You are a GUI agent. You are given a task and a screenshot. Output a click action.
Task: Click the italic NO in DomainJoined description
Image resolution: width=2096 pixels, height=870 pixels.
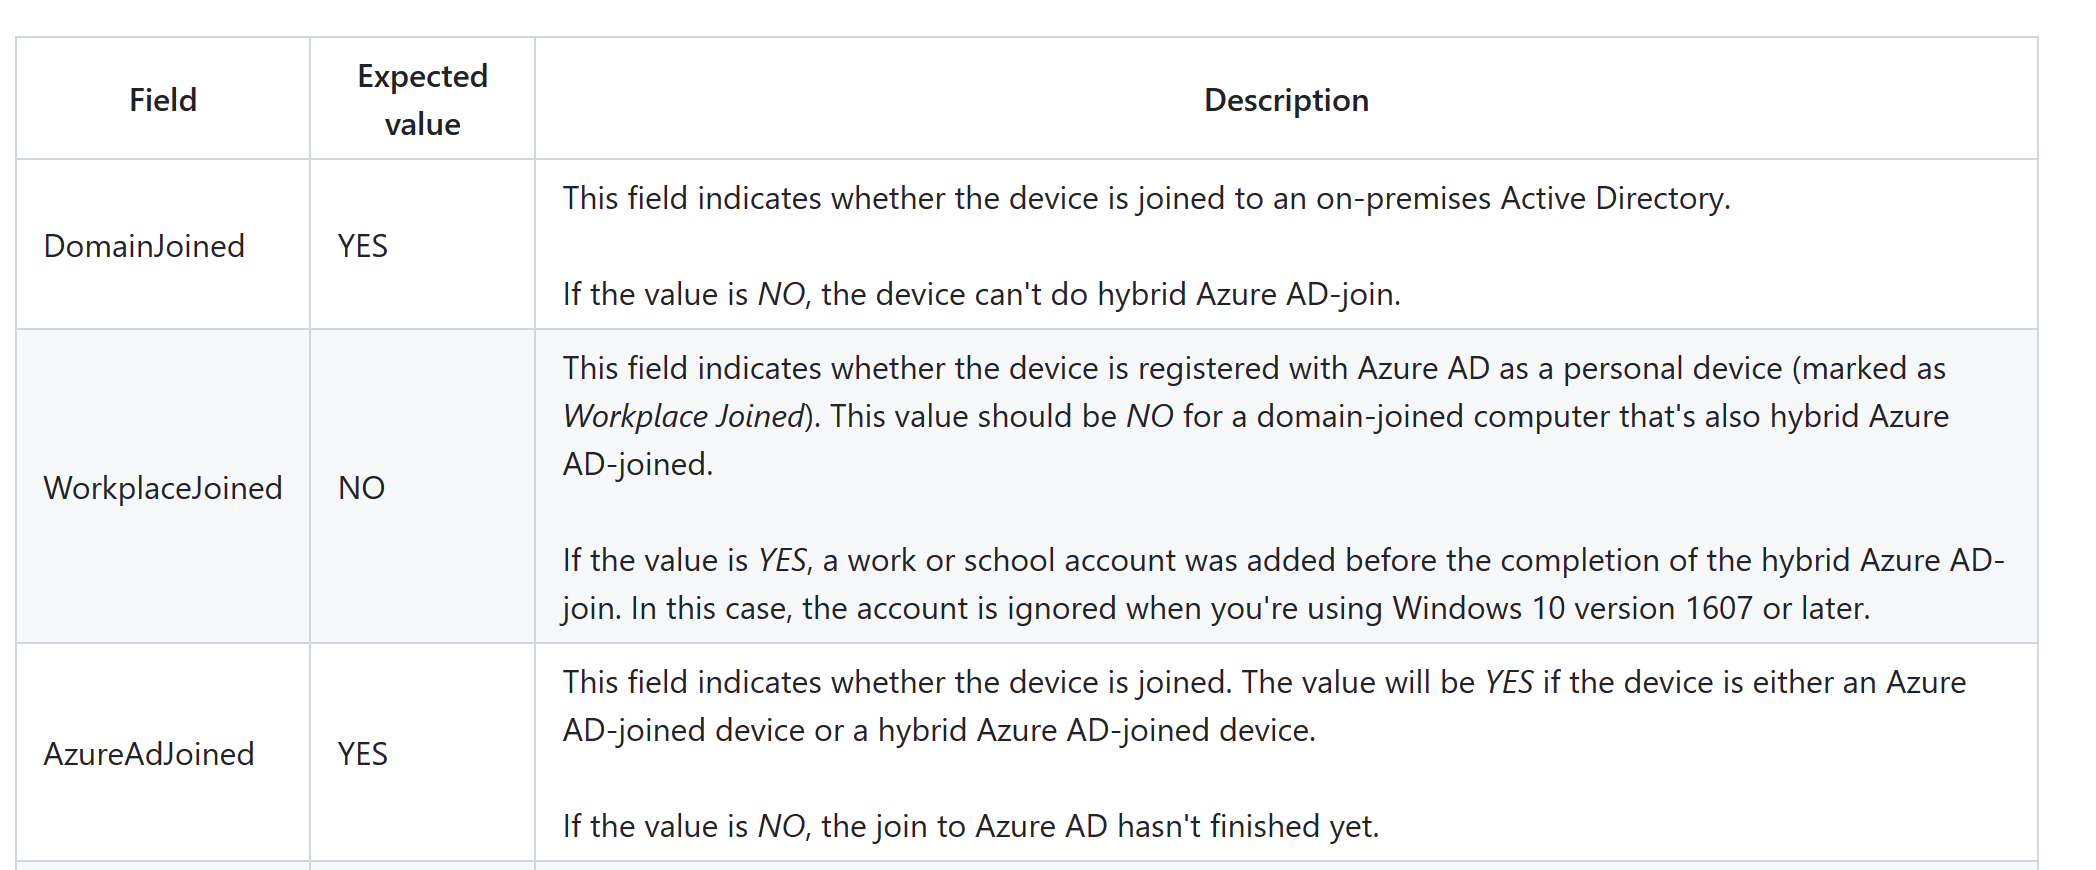(781, 294)
